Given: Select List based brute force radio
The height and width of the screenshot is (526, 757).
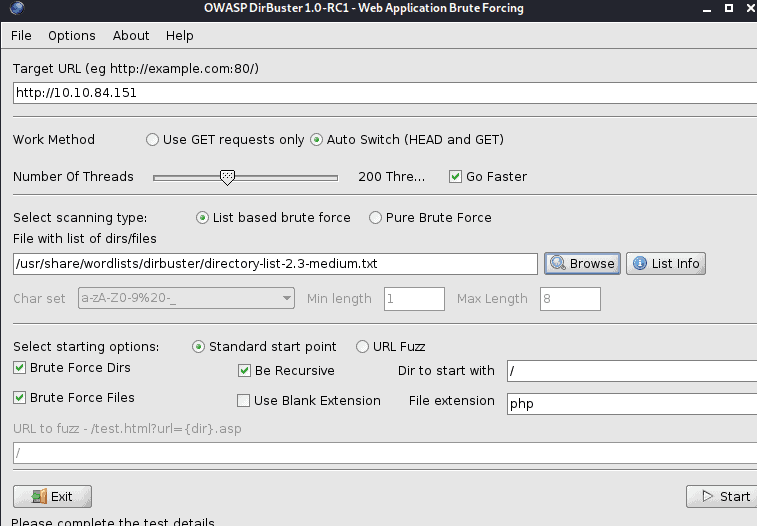Looking at the screenshot, I should coord(202,218).
